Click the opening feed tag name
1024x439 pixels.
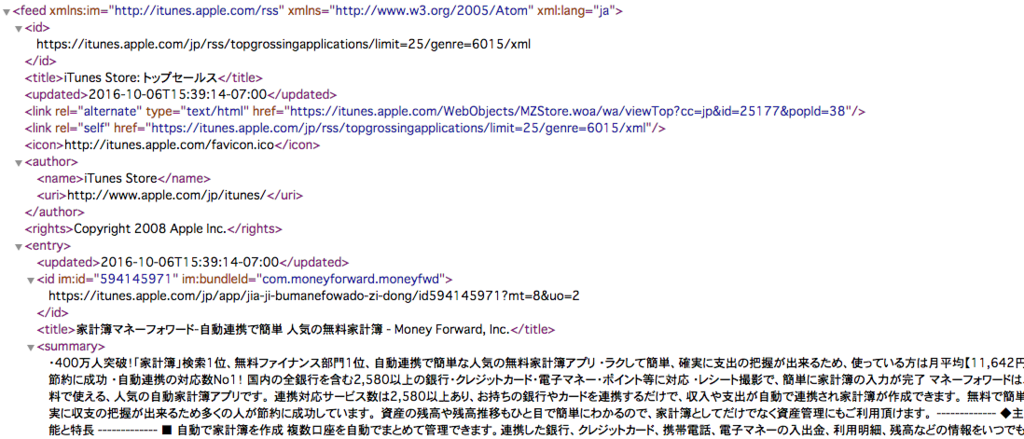tap(29, 11)
